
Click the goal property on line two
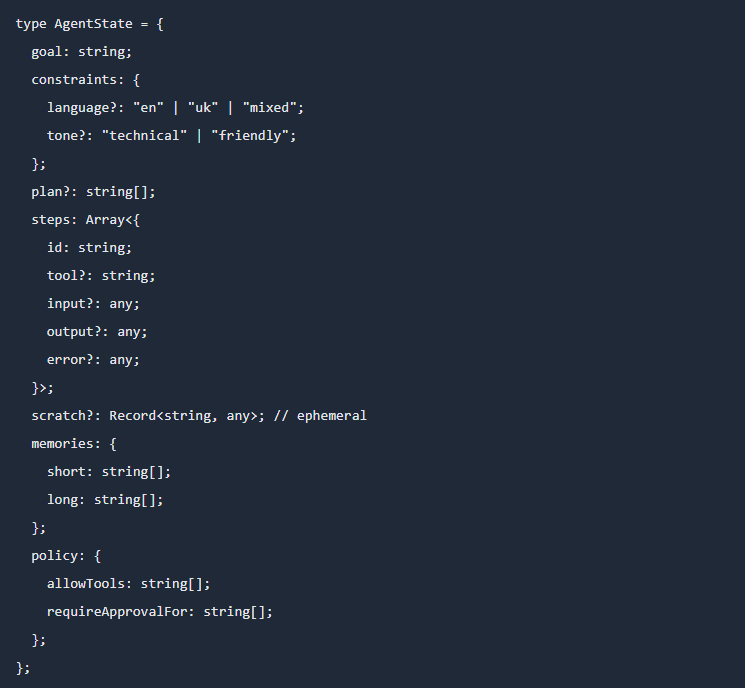tap(47, 51)
